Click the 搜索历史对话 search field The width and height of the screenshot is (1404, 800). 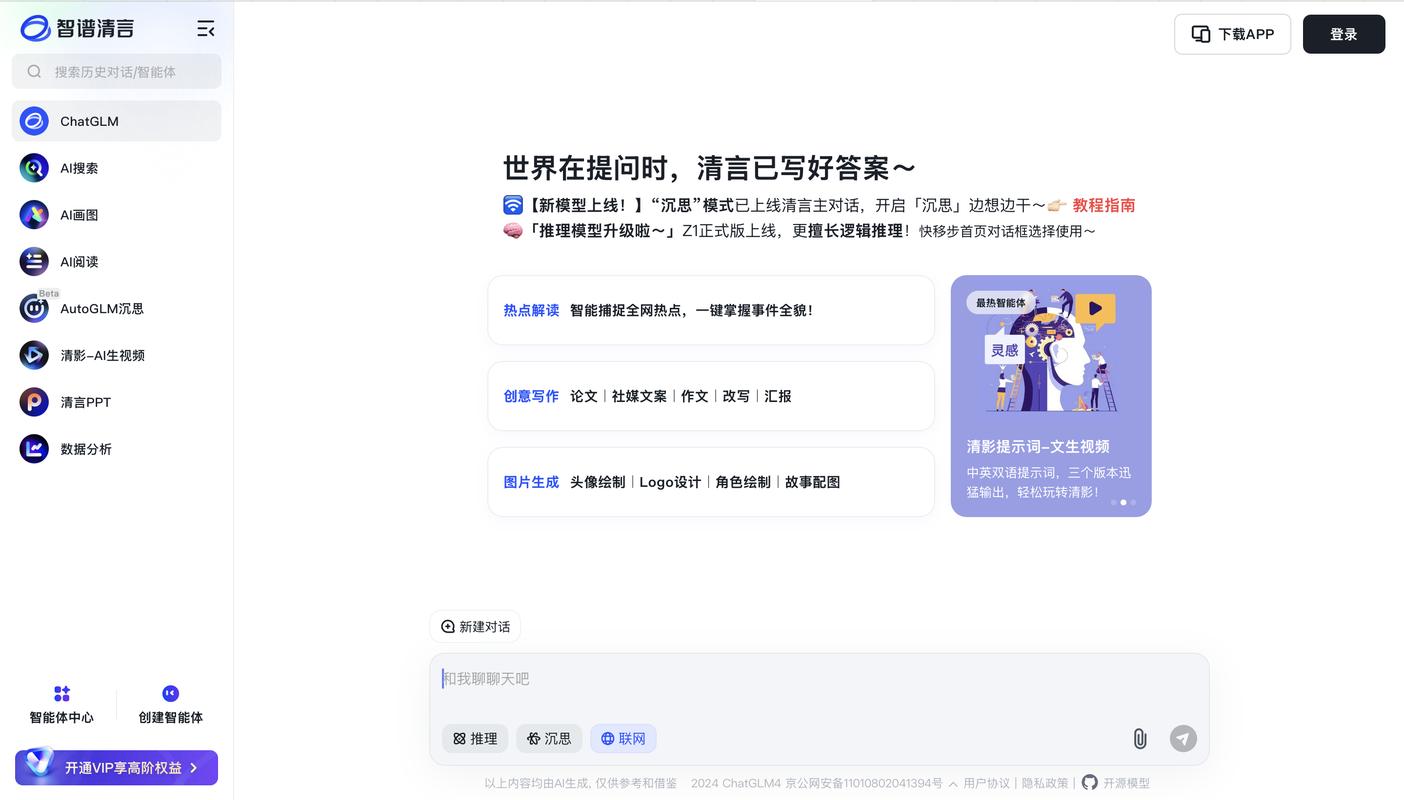coord(116,71)
